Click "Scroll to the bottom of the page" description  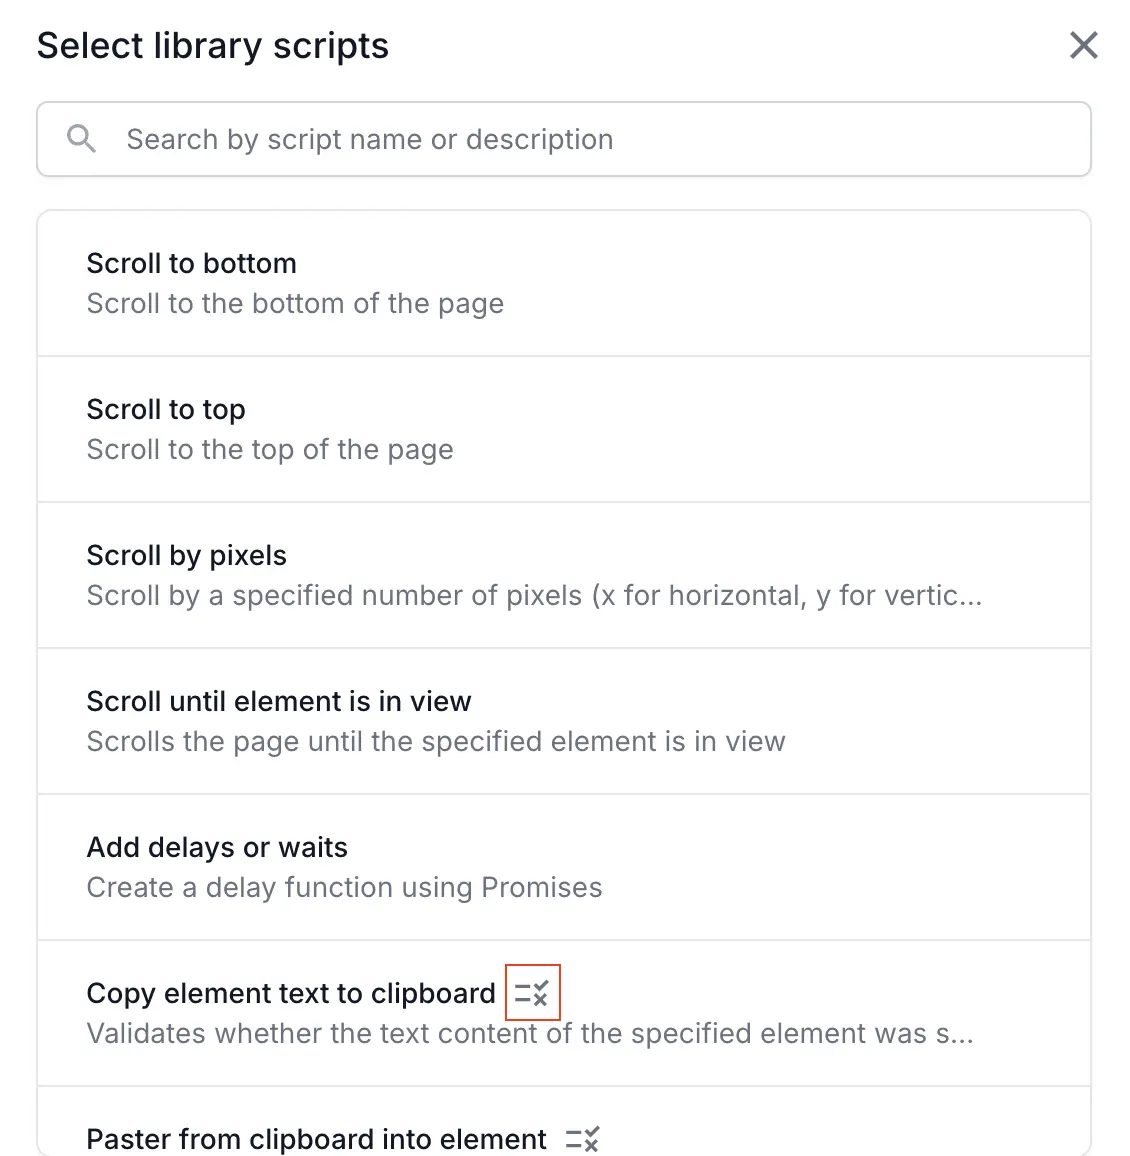295,304
